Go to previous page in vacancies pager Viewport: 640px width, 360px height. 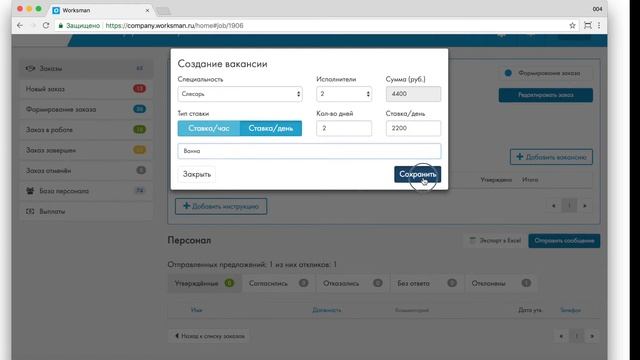pos(553,206)
